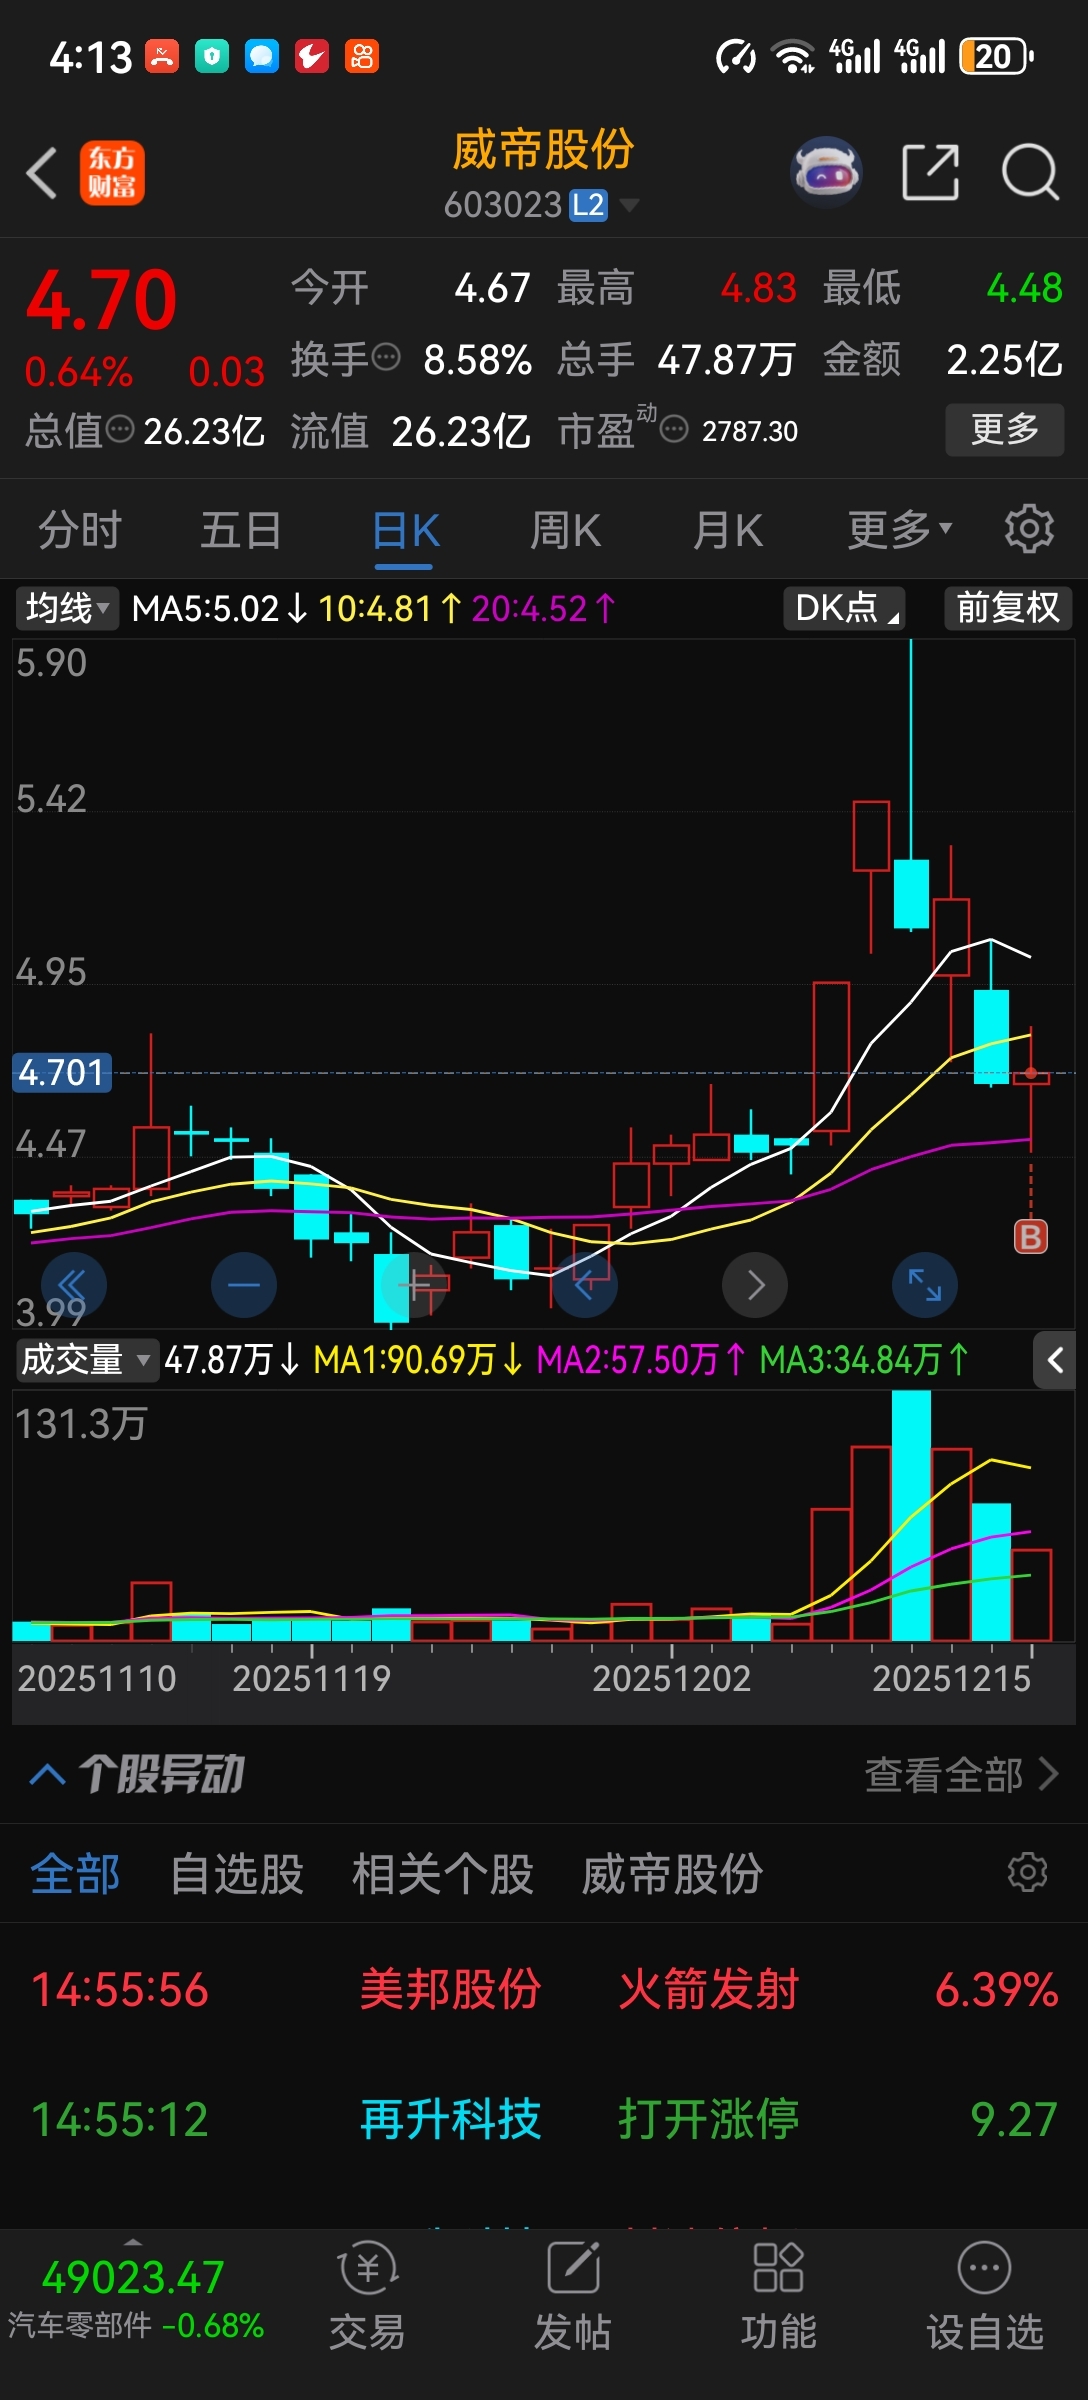Tap info icon next to 市盈
The image size is (1088, 2400).
[x=674, y=430]
